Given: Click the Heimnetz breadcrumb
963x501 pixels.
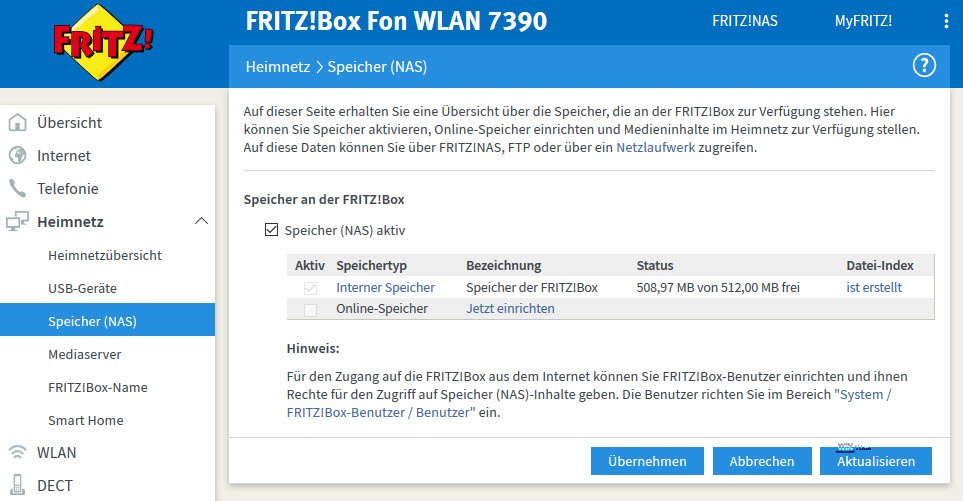Looking at the screenshot, I should tap(278, 67).
